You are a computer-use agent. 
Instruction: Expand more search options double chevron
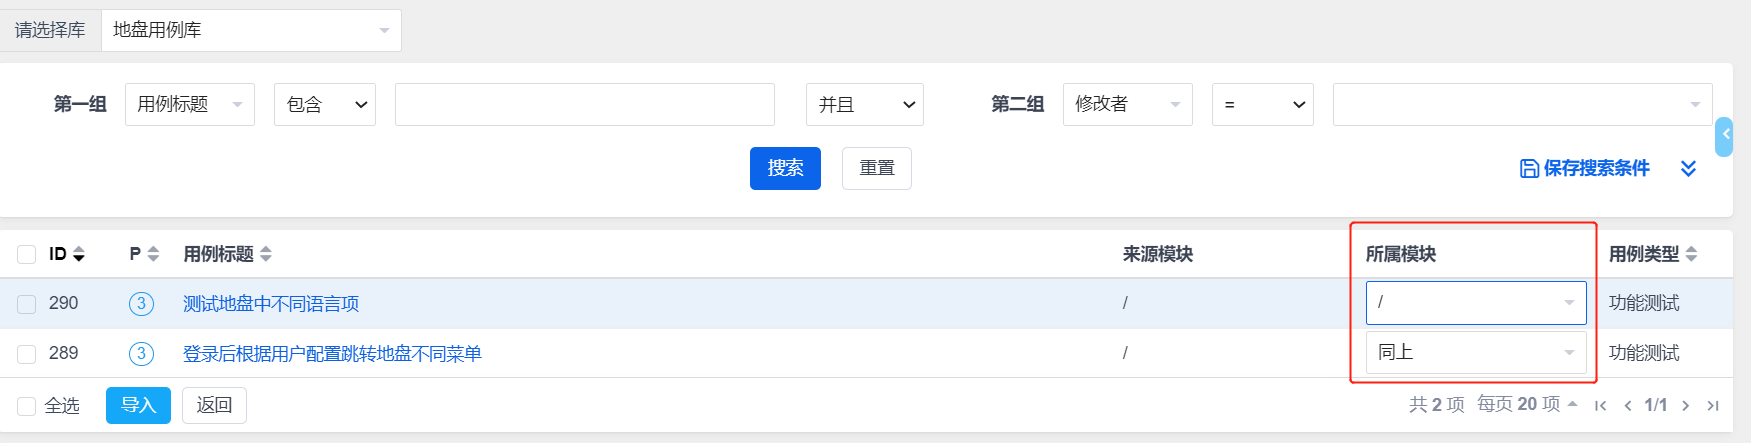click(1688, 168)
